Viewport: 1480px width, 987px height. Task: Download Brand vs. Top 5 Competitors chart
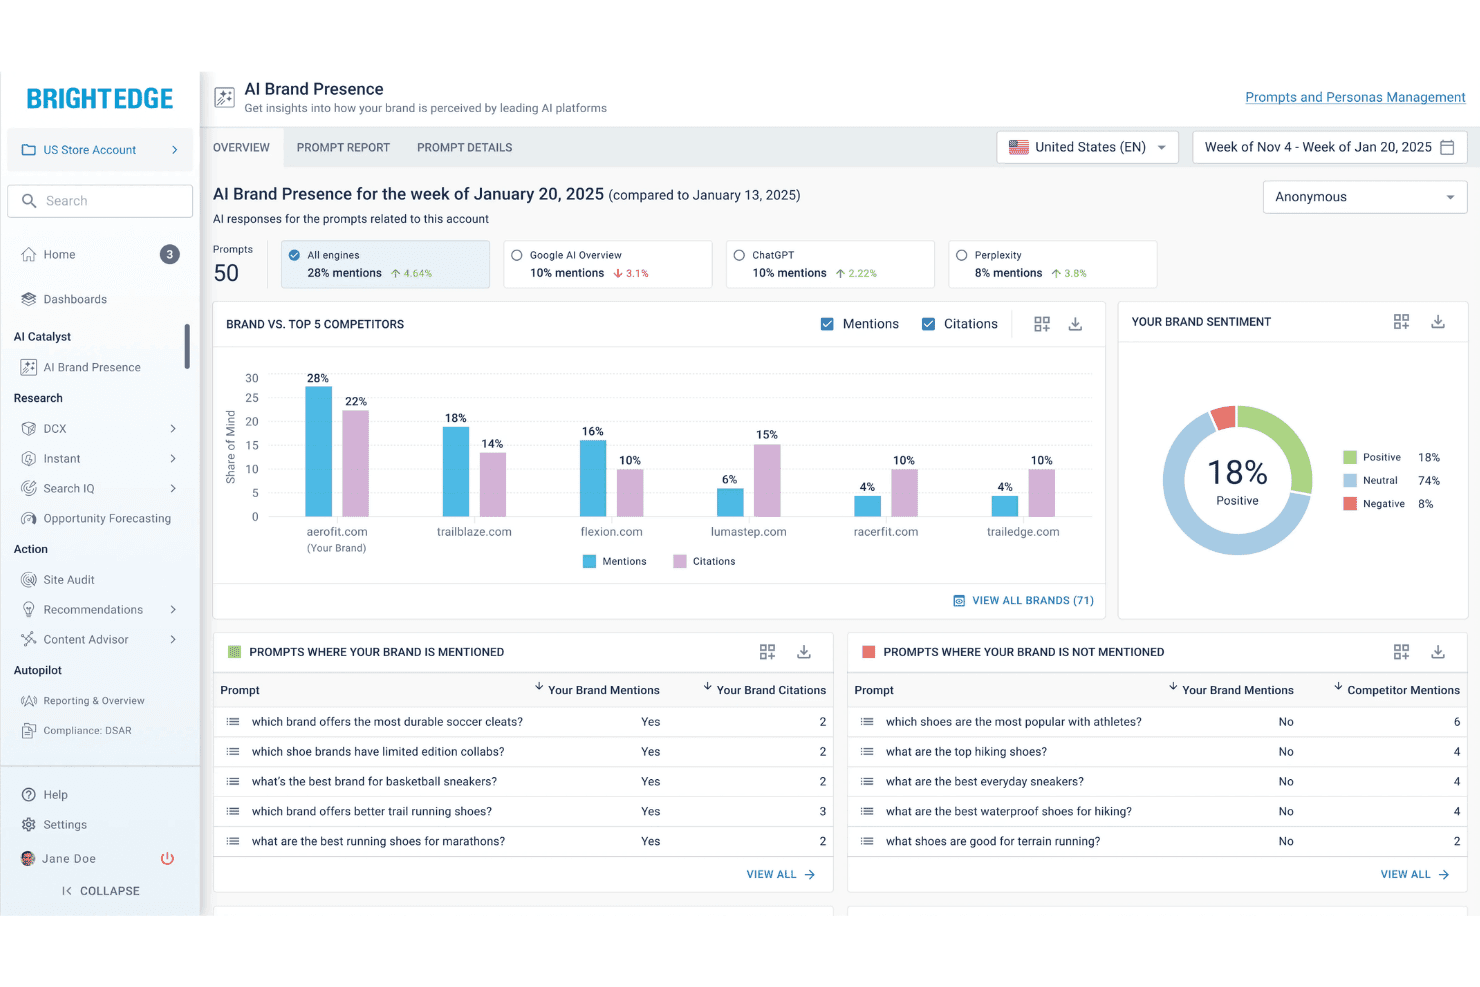click(1075, 324)
